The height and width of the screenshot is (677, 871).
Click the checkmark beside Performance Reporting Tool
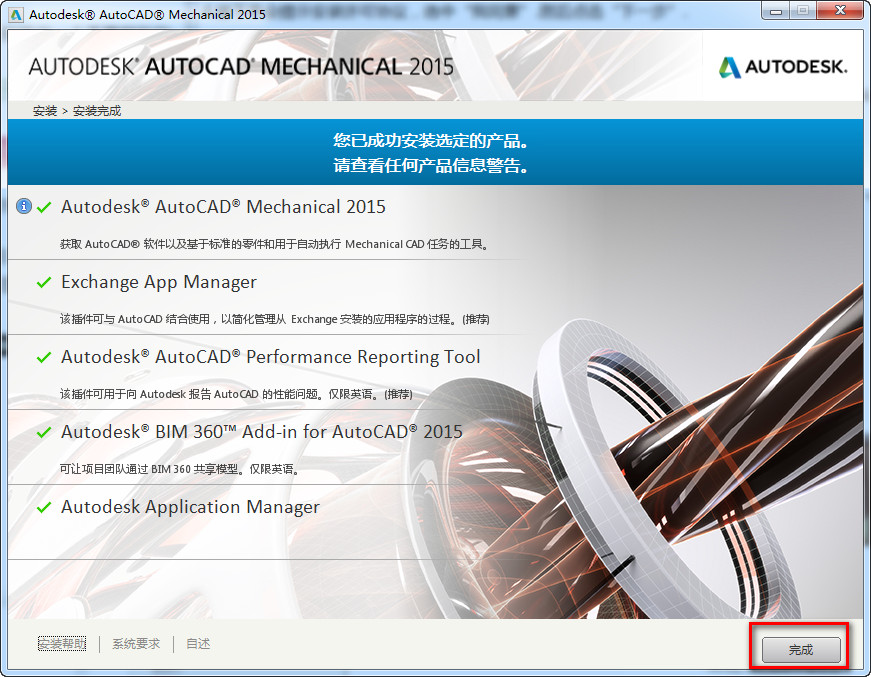[43, 357]
